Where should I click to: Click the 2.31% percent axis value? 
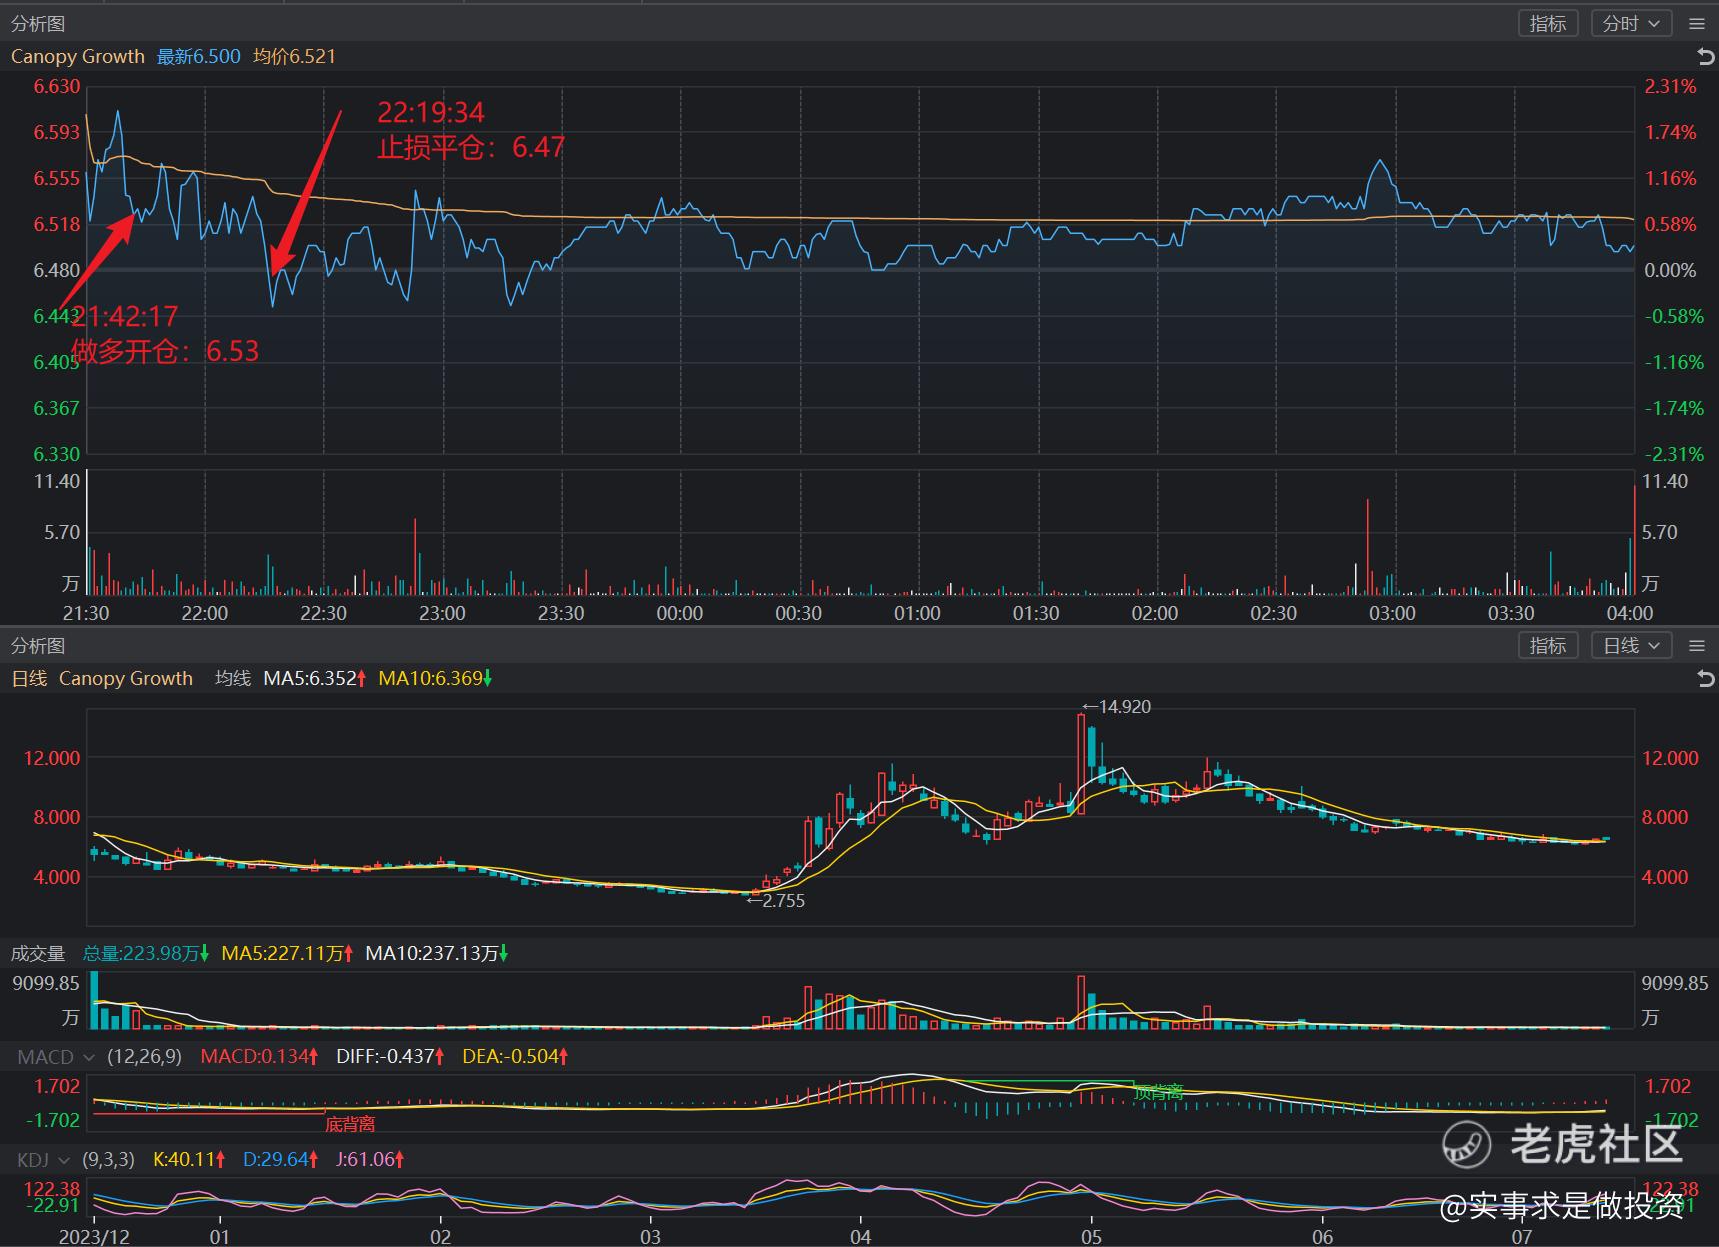point(1671,87)
